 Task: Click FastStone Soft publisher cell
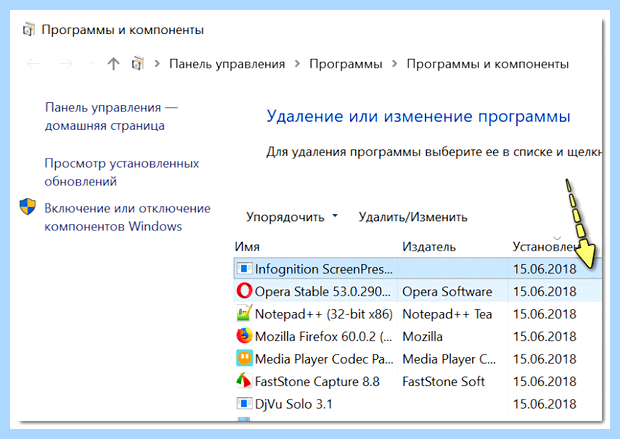point(443,382)
